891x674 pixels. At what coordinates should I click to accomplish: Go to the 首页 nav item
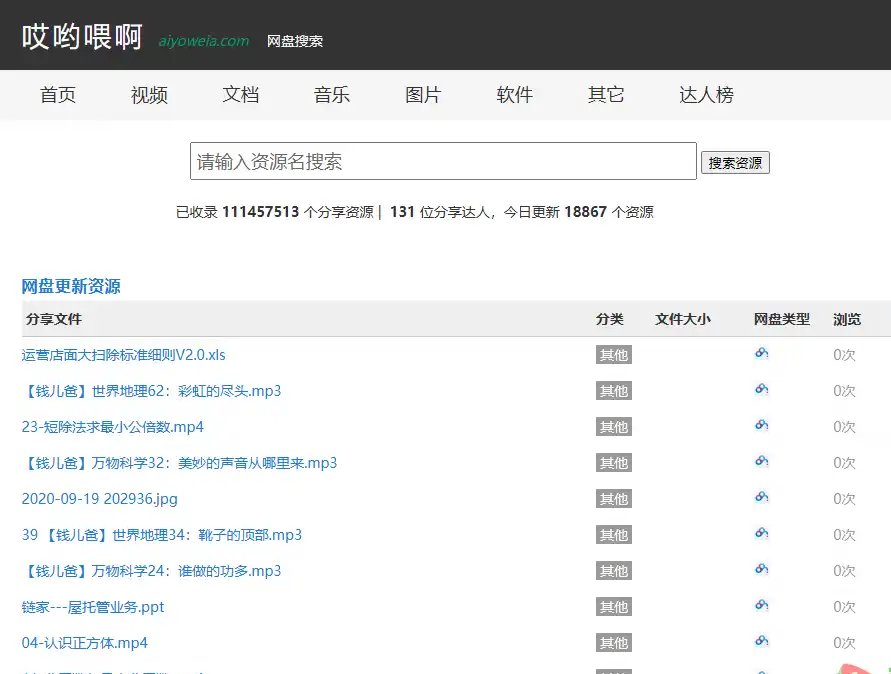pyautogui.click(x=57, y=94)
